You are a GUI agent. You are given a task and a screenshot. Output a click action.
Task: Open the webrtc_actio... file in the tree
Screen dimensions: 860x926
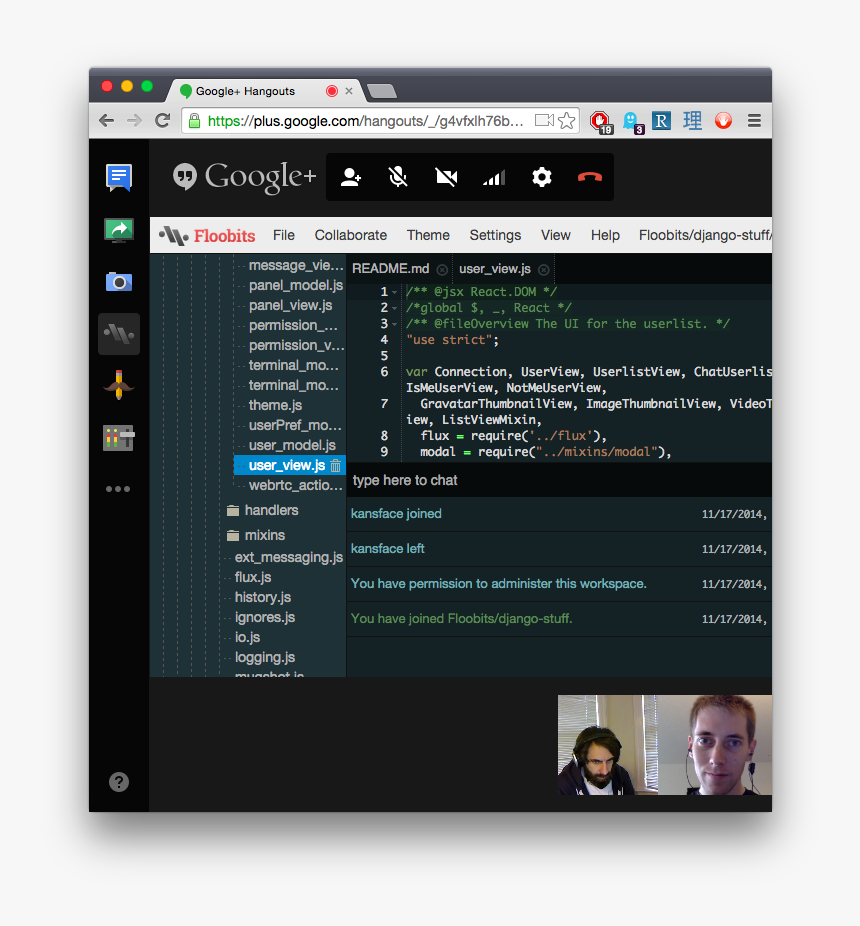tap(295, 485)
